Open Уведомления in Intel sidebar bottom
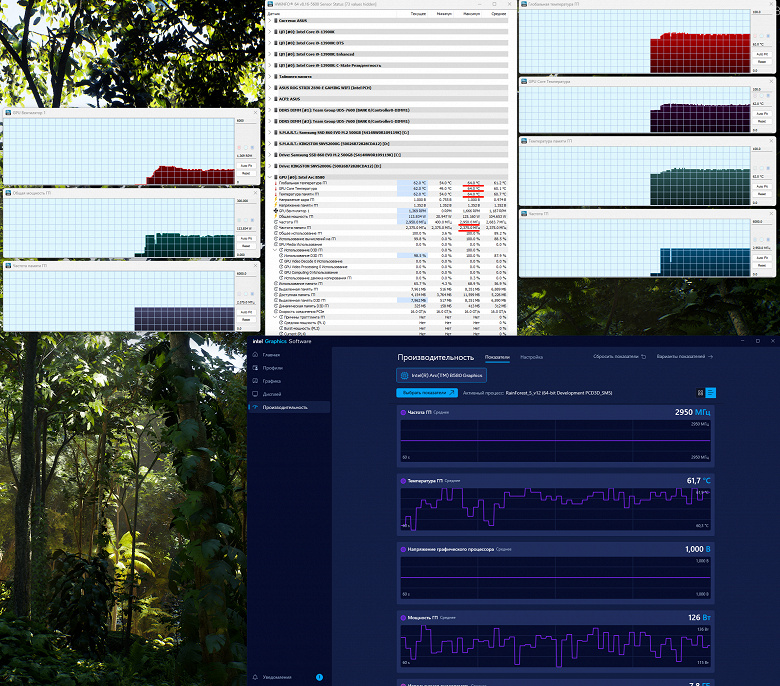The image size is (780, 686). (x=277, y=678)
